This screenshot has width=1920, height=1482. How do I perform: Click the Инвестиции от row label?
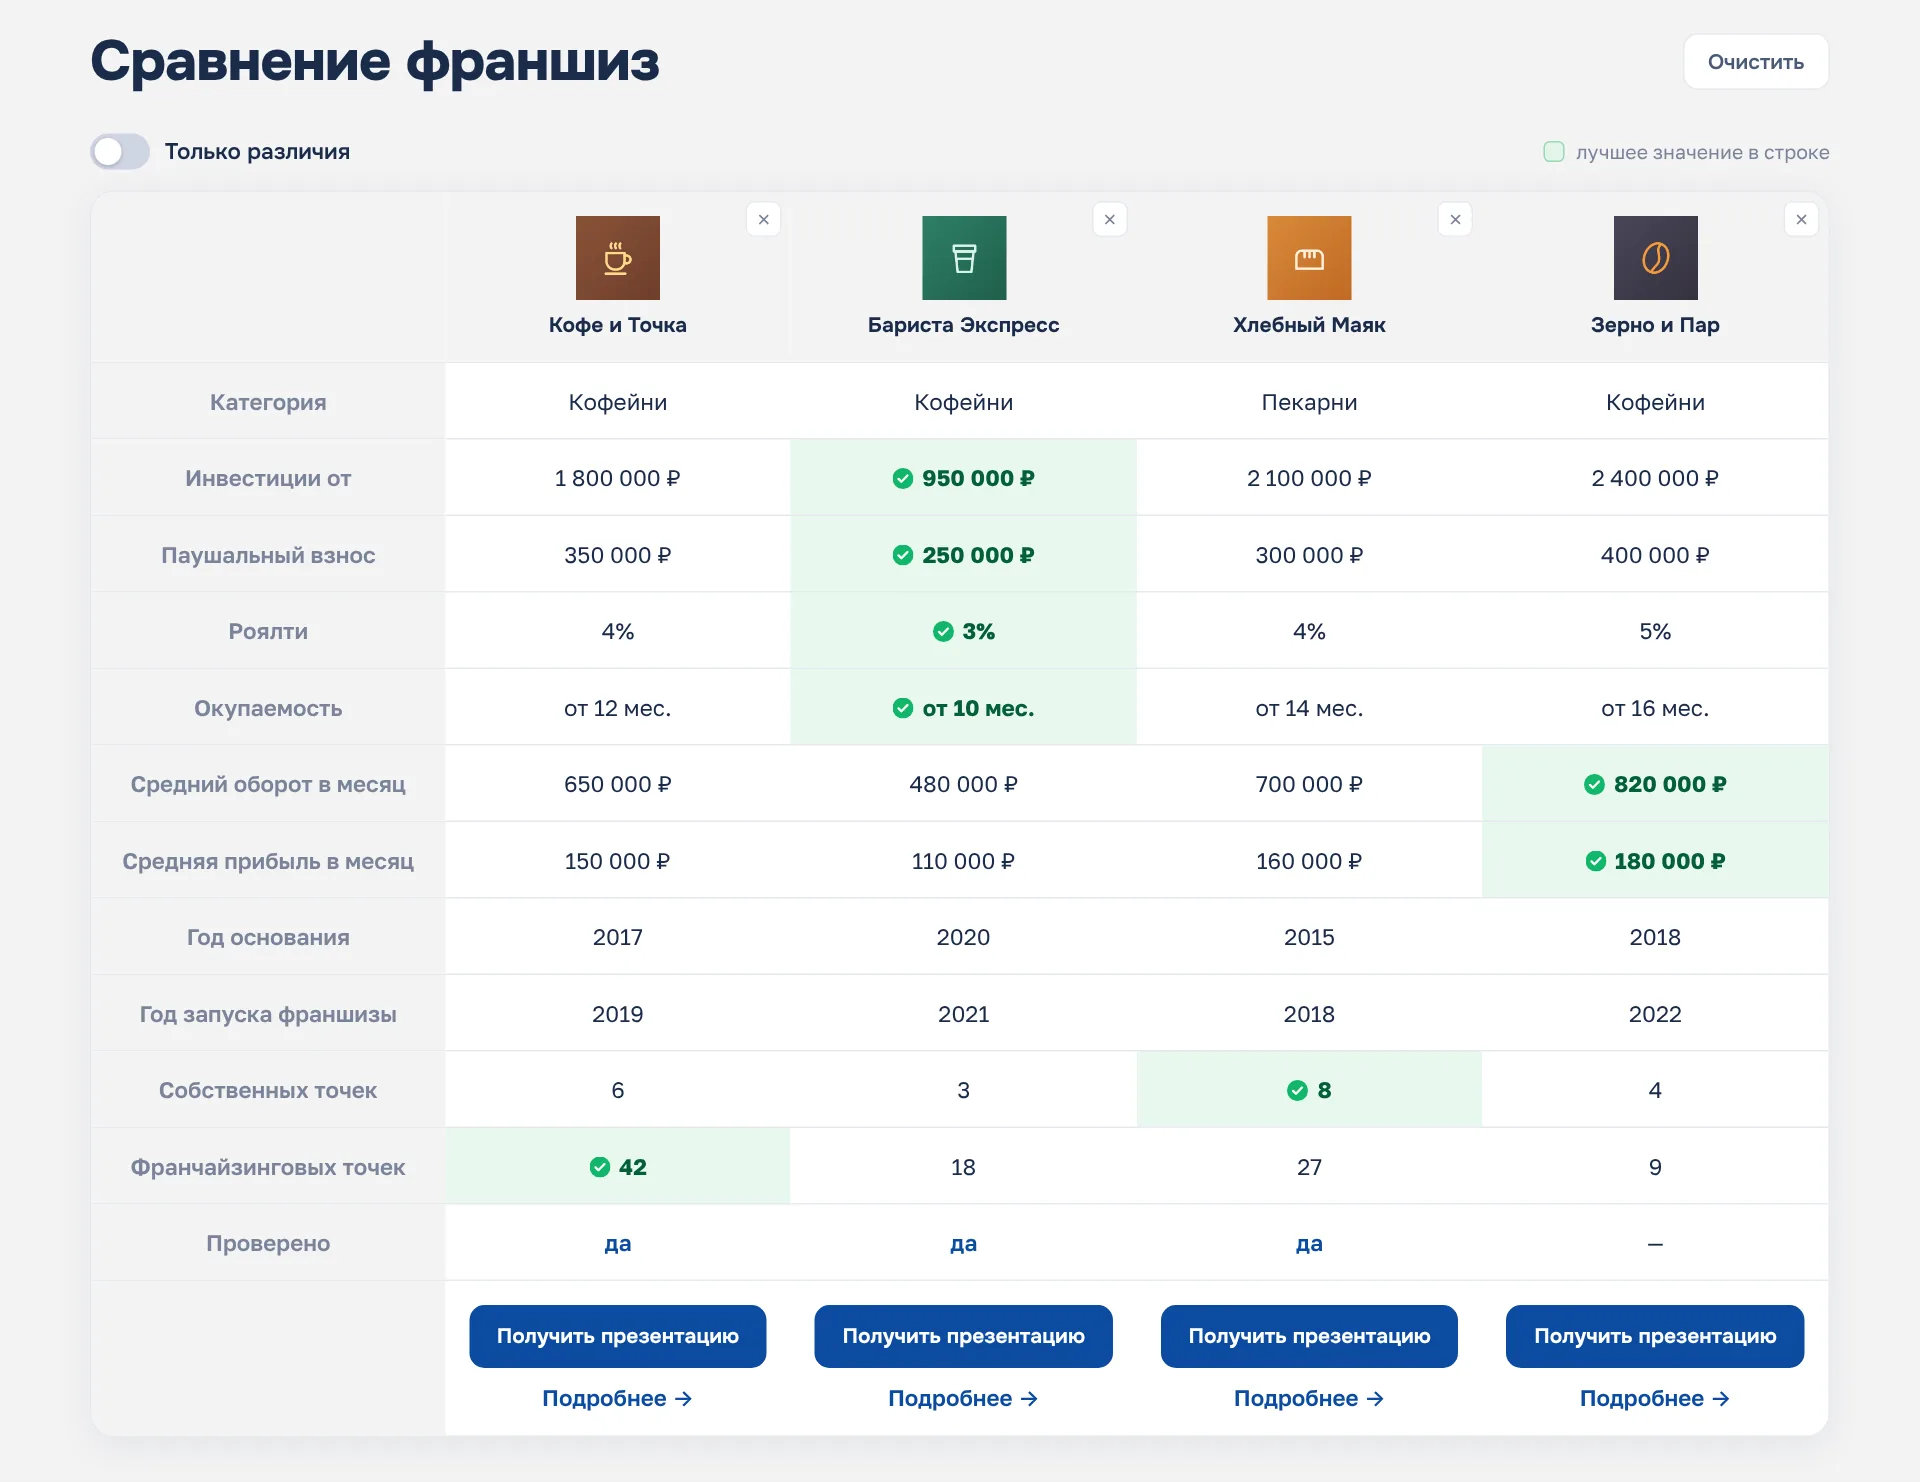pyautogui.click(x=268, y=479)
